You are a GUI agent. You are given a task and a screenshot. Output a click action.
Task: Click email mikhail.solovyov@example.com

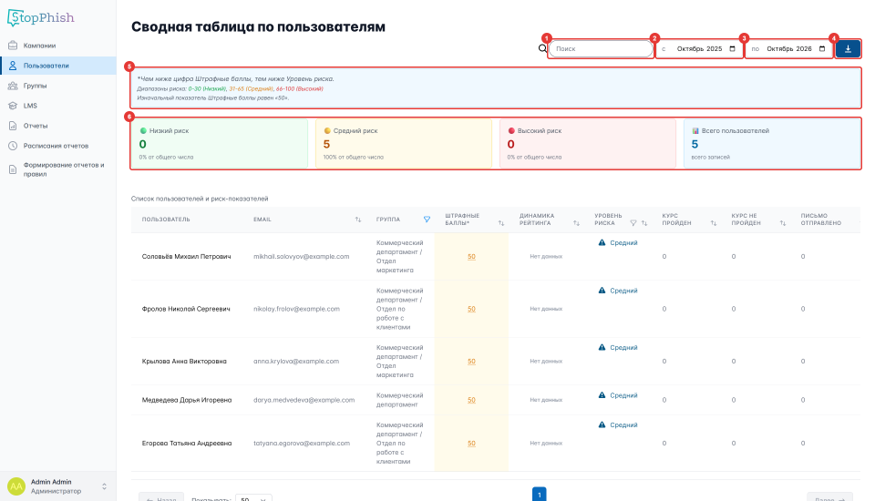(301, 257)
